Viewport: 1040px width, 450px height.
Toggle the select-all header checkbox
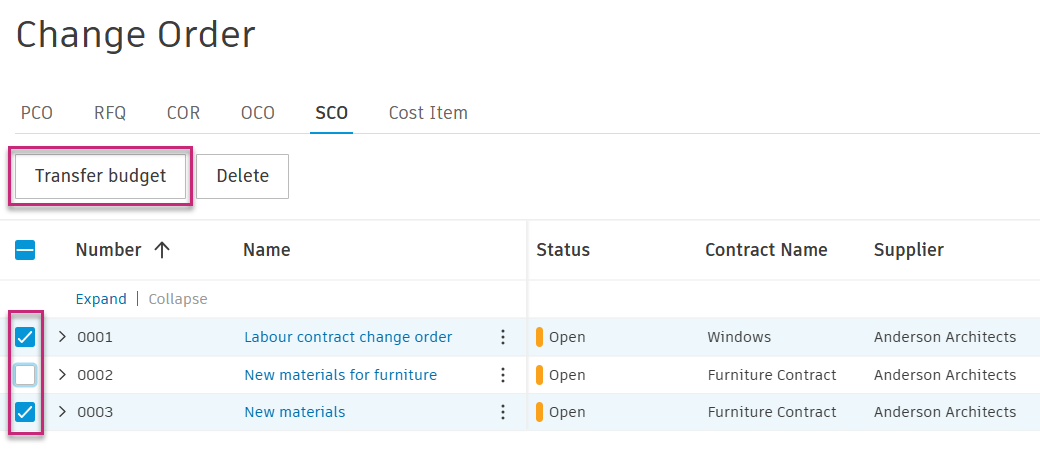(25, 250)
